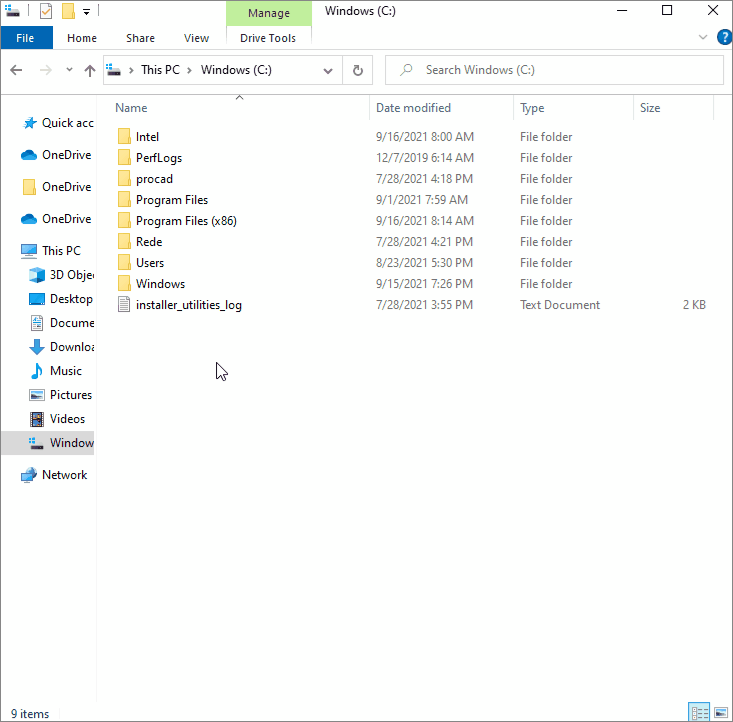Image resolution: width=733 pixels, height=722 pixels.
Task: Click Windows (C:) in the address breadcrumb
Action: pyautogui.click(x=236, y=70)
